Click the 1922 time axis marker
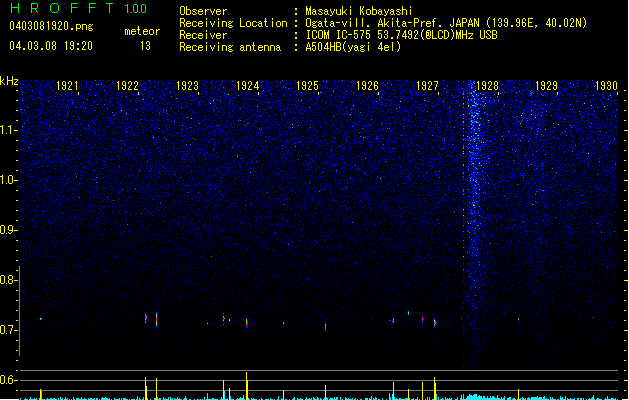 click(127, 86)
